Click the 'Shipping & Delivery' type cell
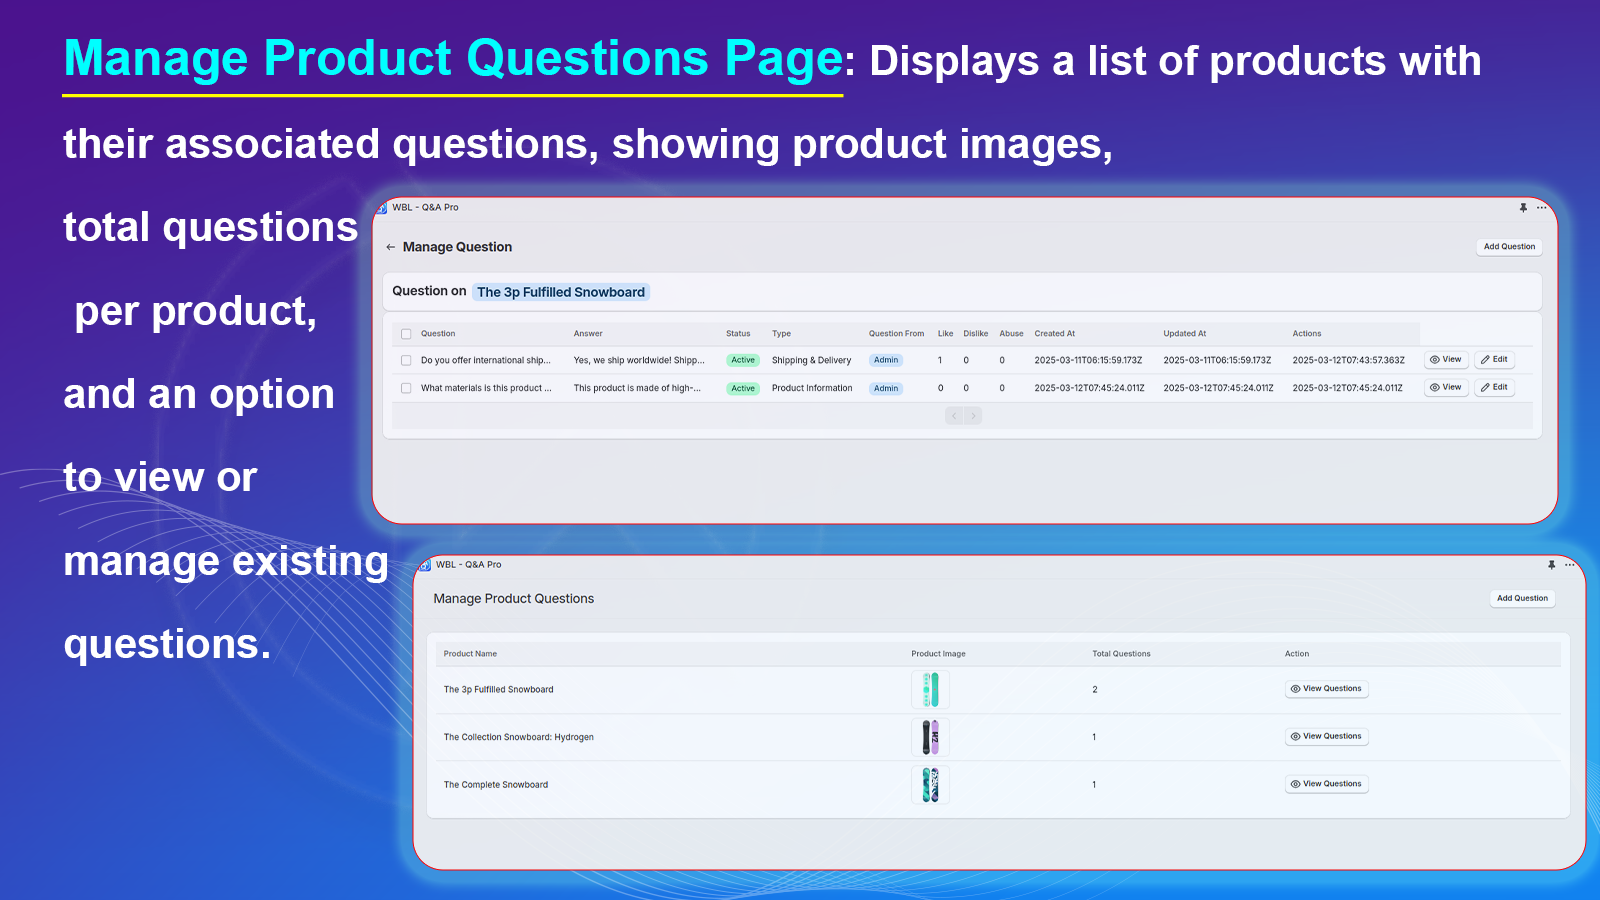The height and width of the screenshot is (900, 1600). pyautogui.click(x=811, y=360)
